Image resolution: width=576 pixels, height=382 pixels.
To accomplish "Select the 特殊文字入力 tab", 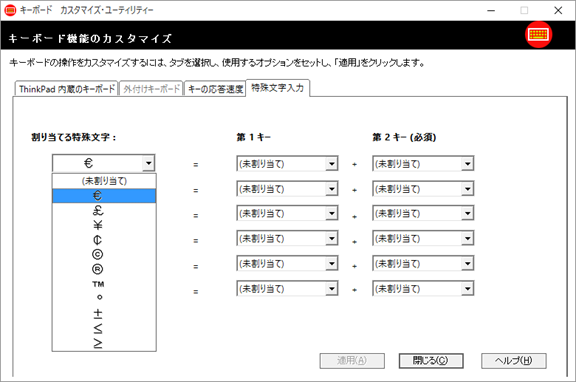I will click(x=278, y=88).
